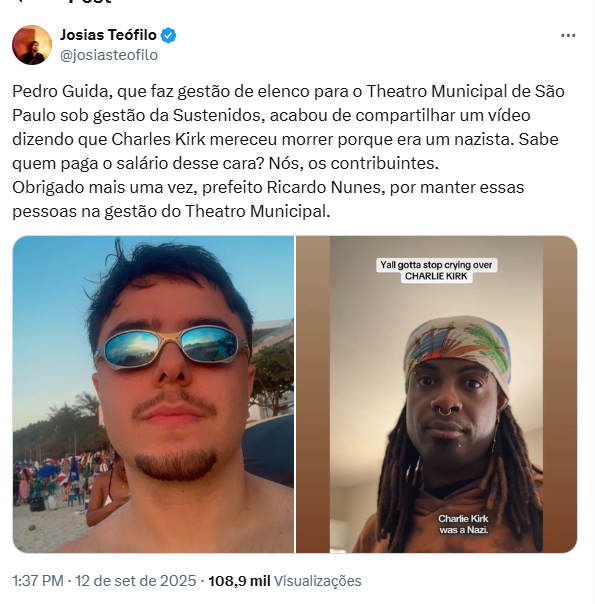This screenshot has width=595, height=604.
Task: Click the mirrored sunglasses in left photo
Action: click(171, 347)
